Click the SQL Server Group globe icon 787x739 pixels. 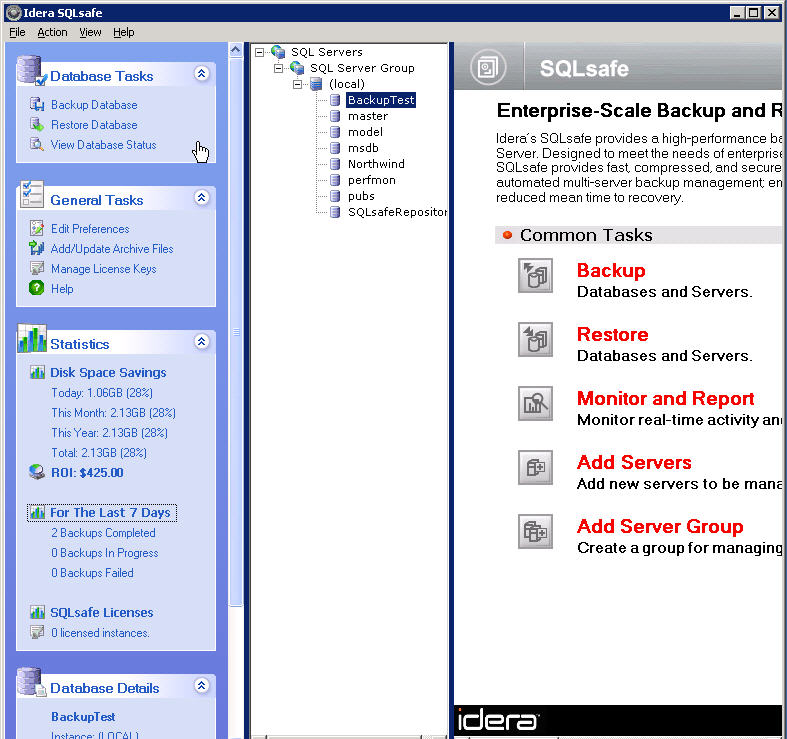tap(297, 68)
